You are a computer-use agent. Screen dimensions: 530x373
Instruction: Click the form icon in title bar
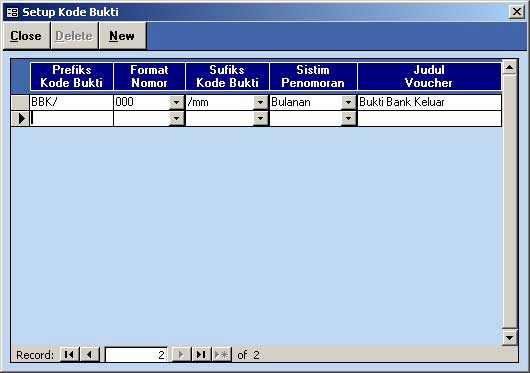pyautogui.click(x=13, y=13)
